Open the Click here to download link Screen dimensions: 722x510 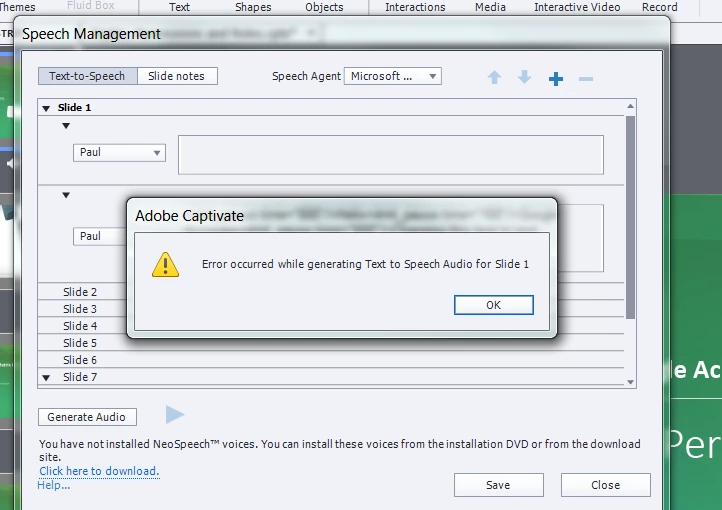(x=99, y=471)
